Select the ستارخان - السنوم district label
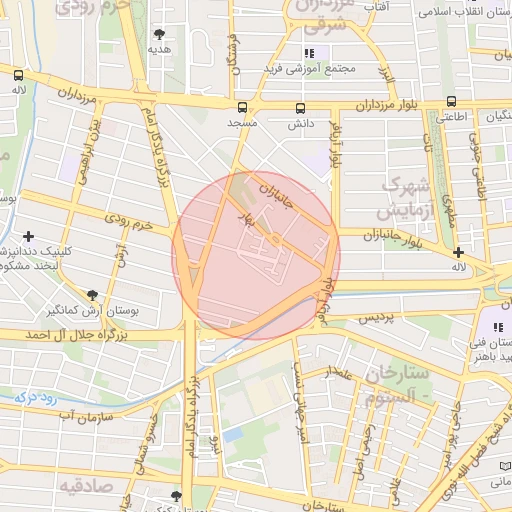Image resolution: width=512 pixels, height=512 pixels. (397, 385)
